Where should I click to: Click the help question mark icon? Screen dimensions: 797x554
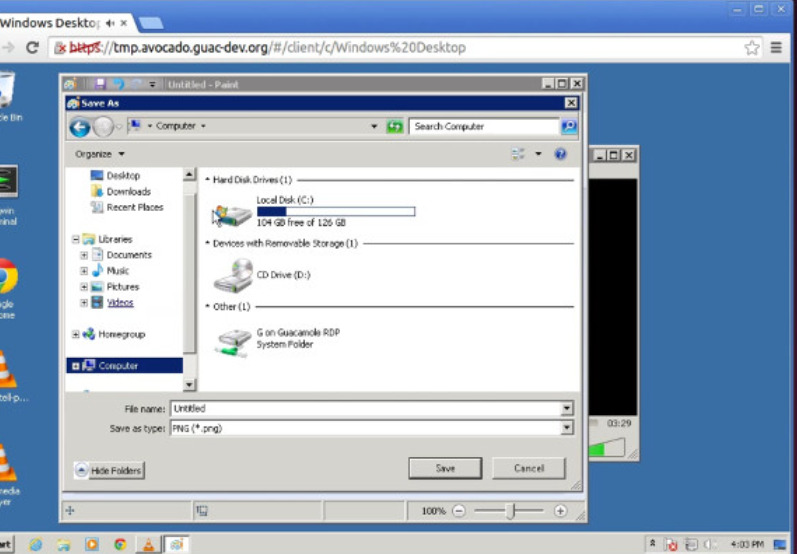tap(561, 154)
